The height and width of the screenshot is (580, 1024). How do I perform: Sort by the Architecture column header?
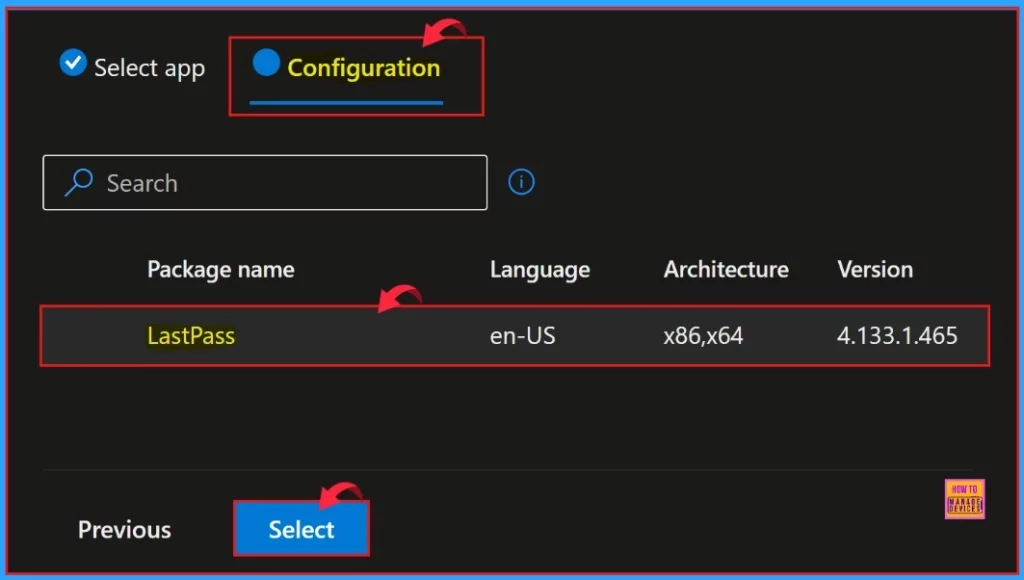pyautogui.click(x=726, y=269)
